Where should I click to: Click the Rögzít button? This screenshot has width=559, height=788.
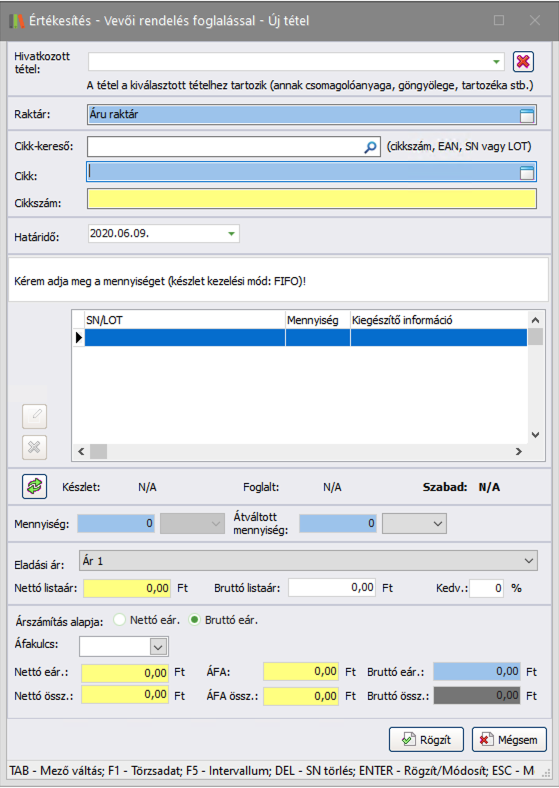(426, 740)
